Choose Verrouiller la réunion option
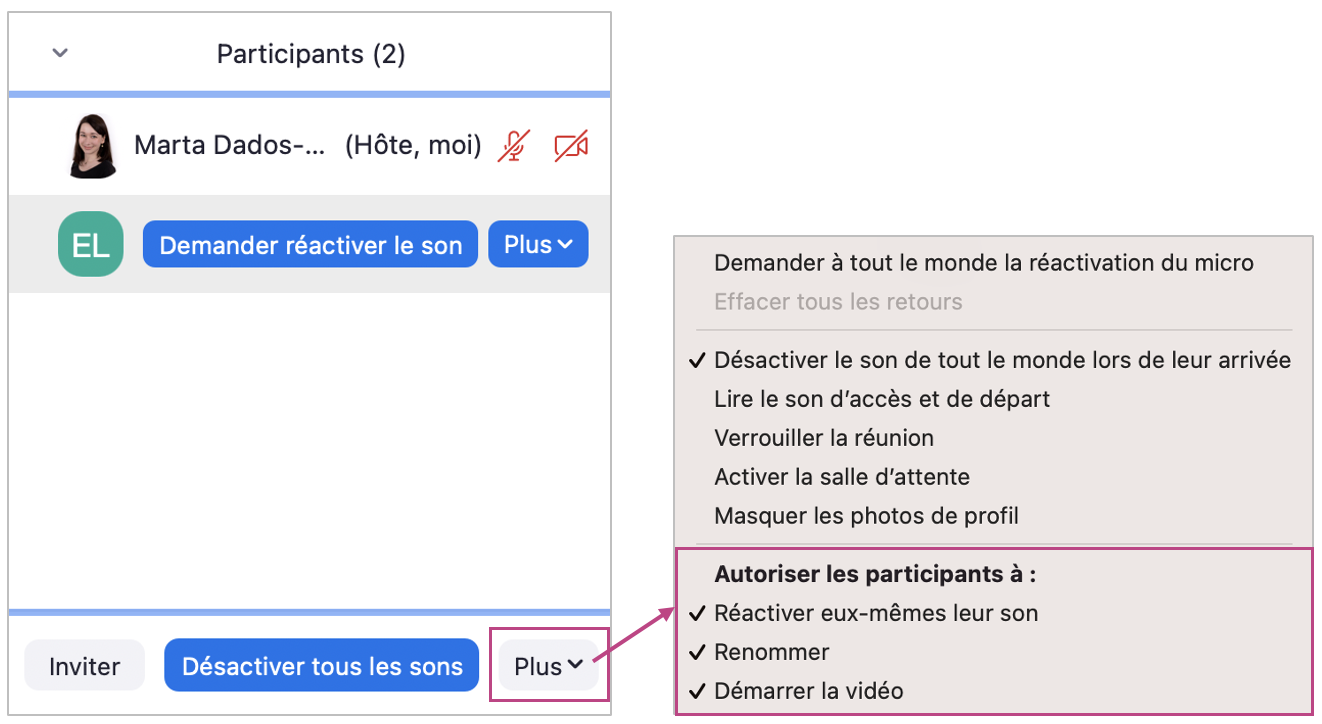This screenshot has width=1322, height=724. pyautogui.click(x=823, y=438)
